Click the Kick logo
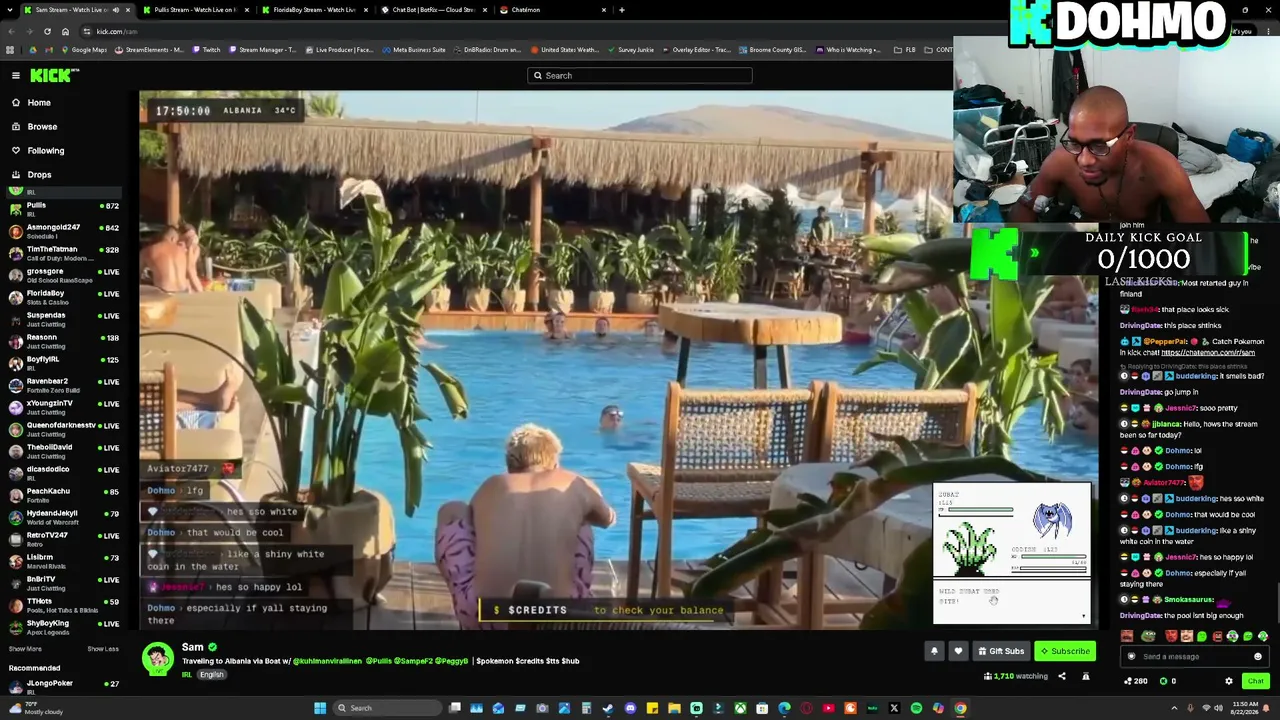 click(50, 75)
